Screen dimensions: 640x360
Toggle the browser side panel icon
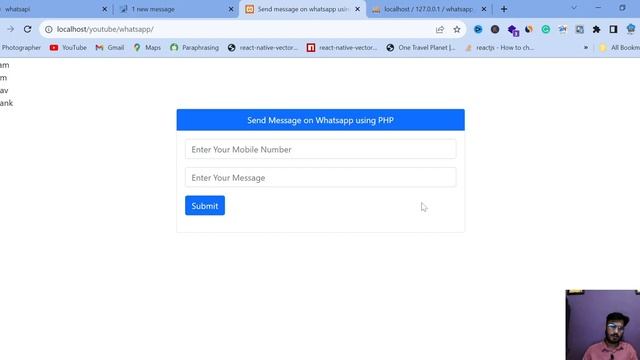point(613,29)
